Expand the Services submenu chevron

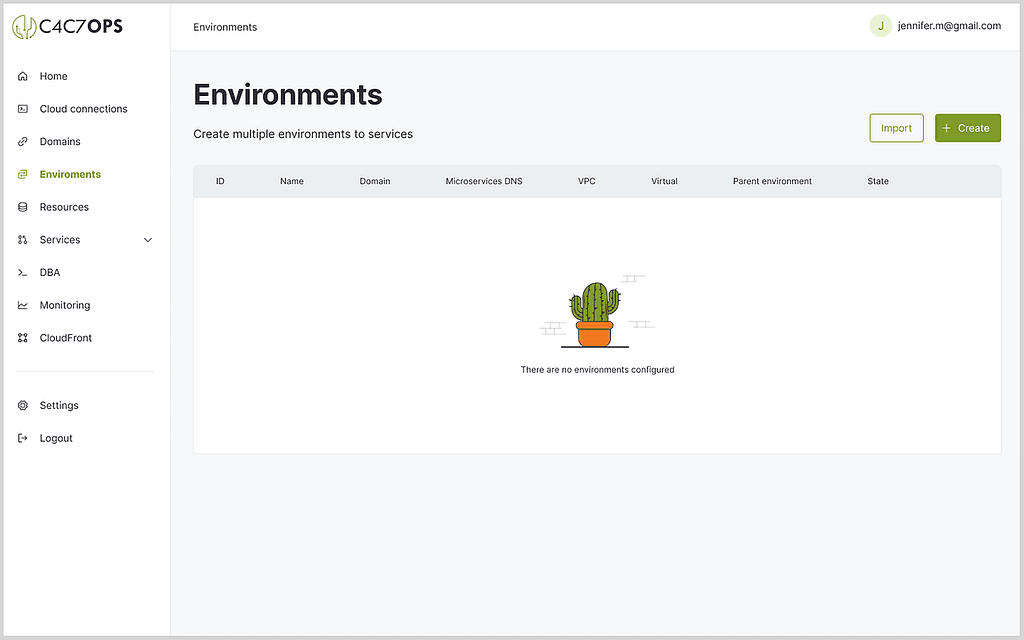(x=148, y=240)
